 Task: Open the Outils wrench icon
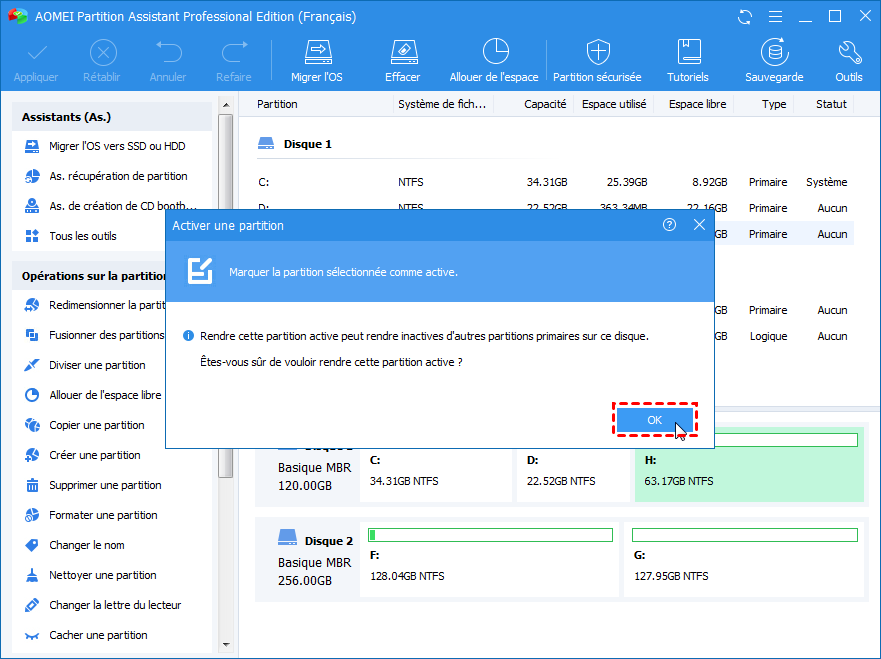(849, 52)
